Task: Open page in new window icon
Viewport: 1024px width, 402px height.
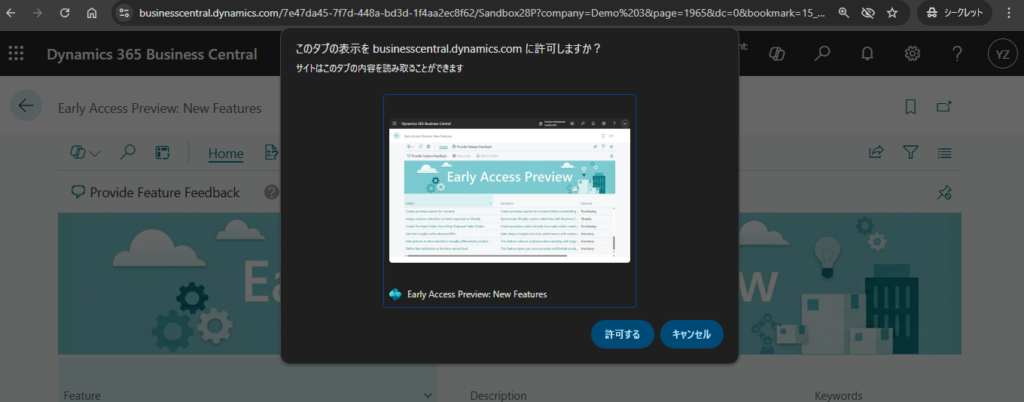Action: tap(944, 107)
